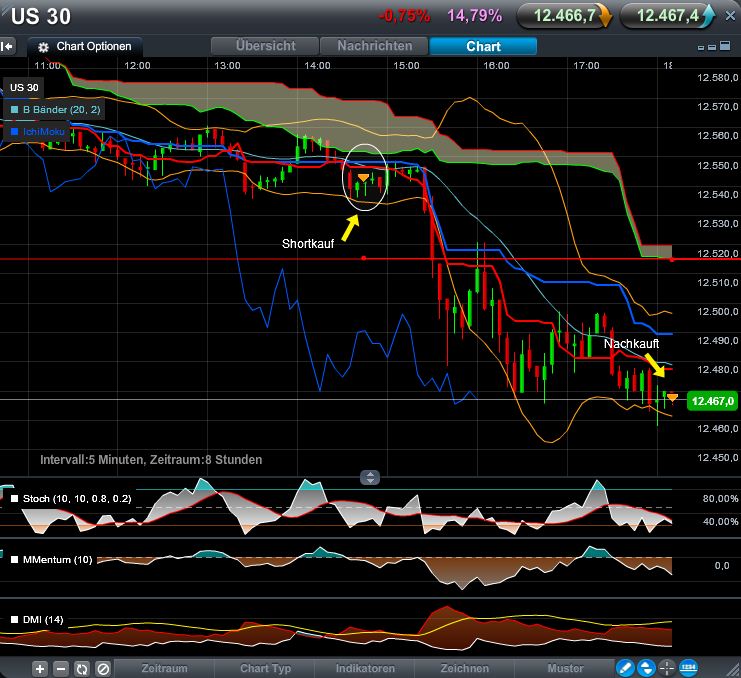Image resolution: width=741 pixels, height=678 pixels.
Task: Toggle the 1234 value display icon
Action: click(x=688, y=668)
